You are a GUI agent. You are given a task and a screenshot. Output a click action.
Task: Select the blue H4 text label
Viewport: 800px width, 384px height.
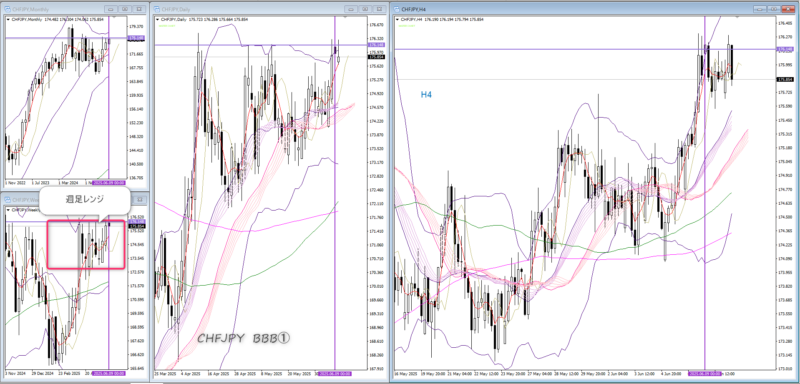tap(426, 94)
